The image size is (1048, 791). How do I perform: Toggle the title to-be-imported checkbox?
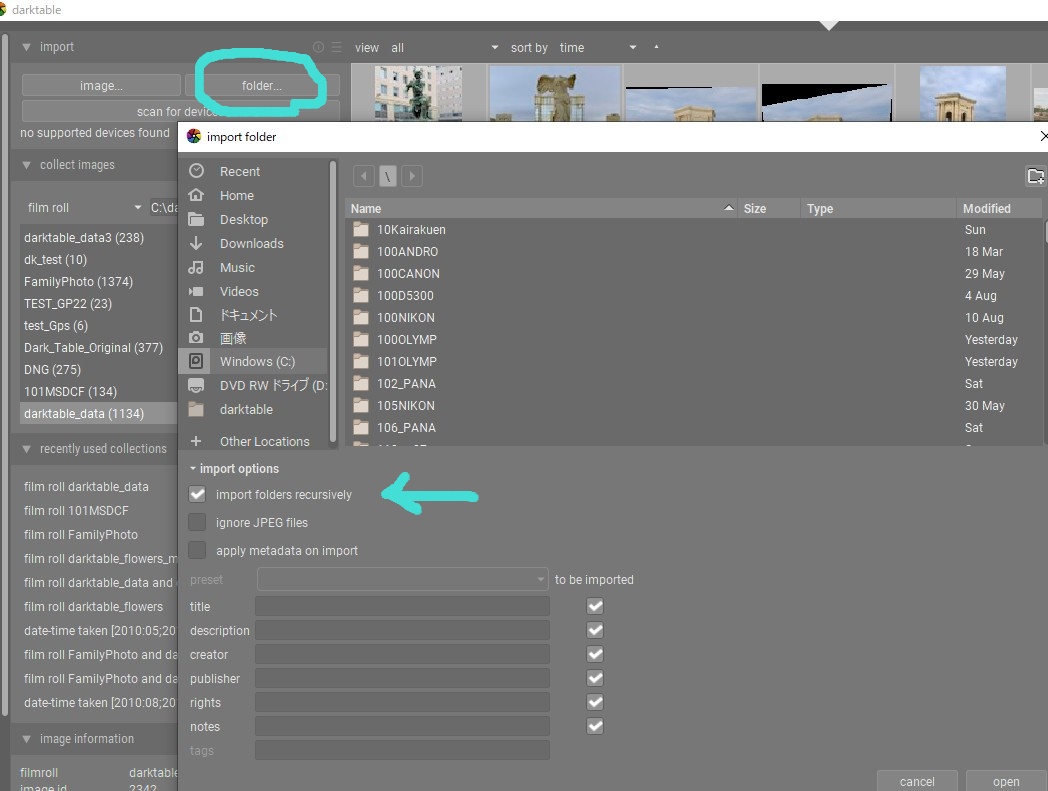tap(595, 606)
